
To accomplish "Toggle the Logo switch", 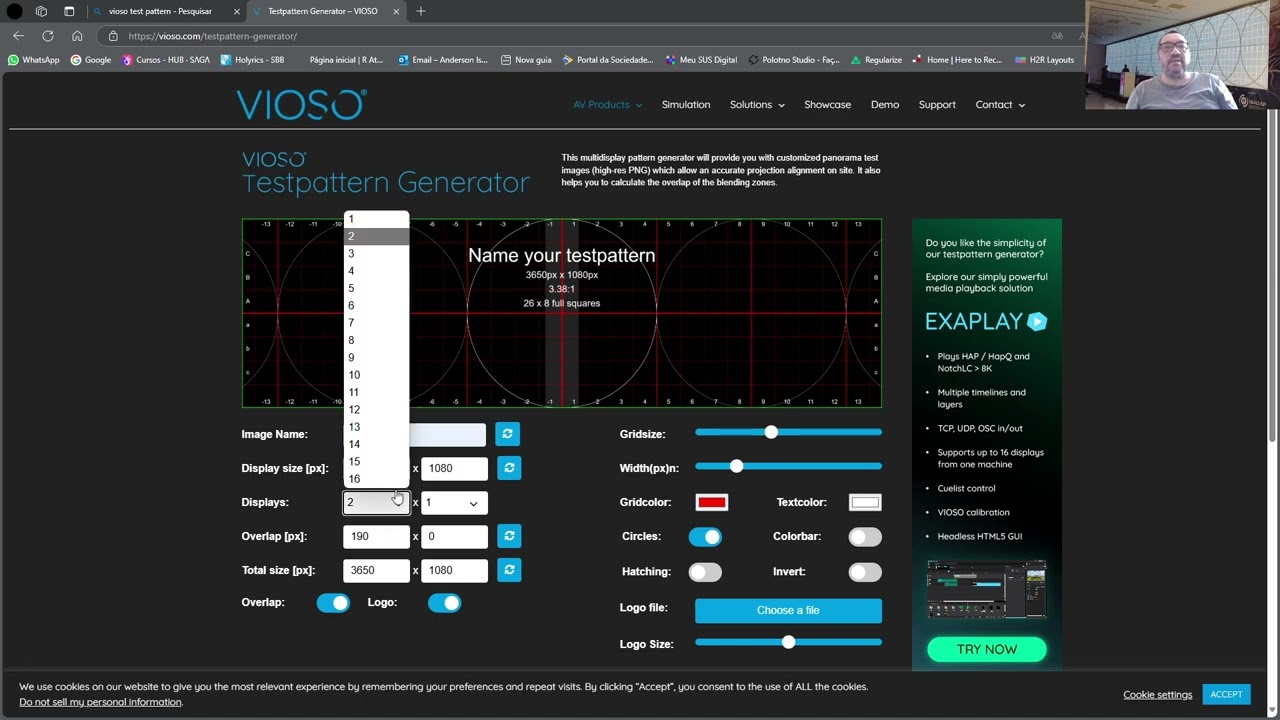I will (x=444, y=603).
